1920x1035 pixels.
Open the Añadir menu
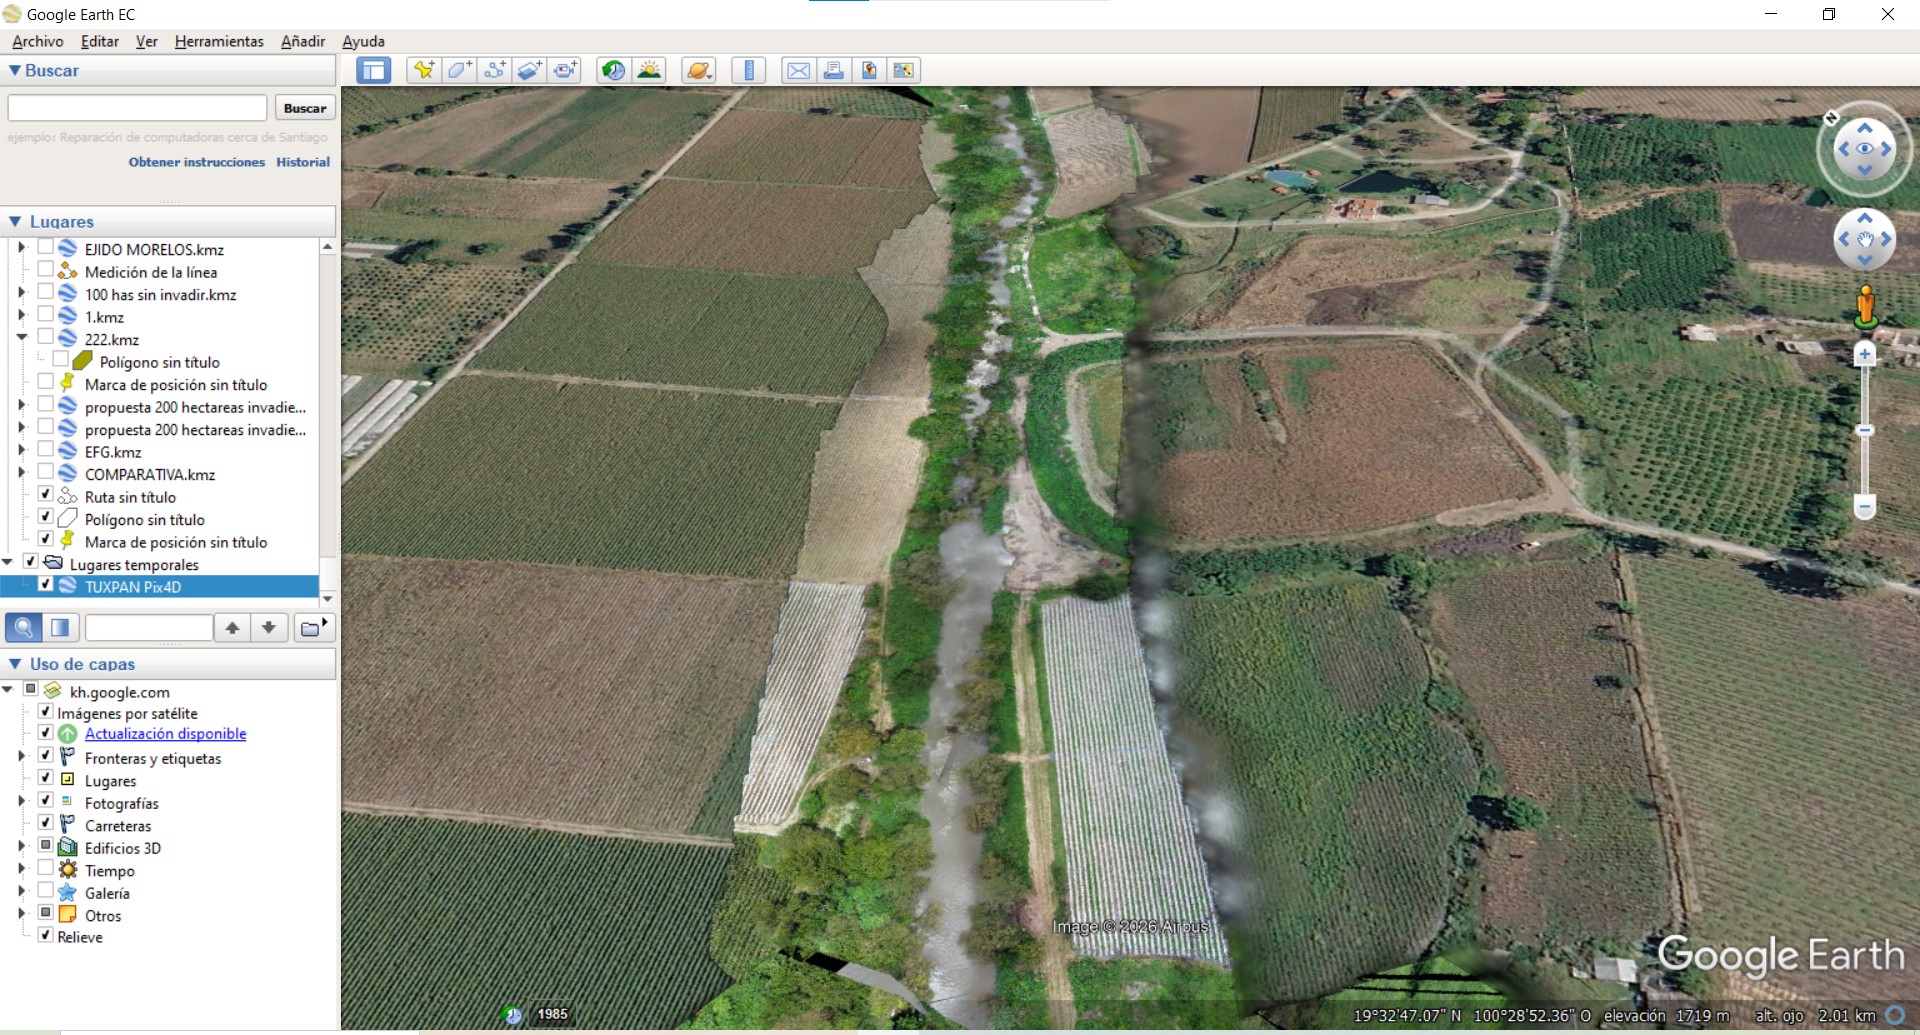[x=303, y=41]
